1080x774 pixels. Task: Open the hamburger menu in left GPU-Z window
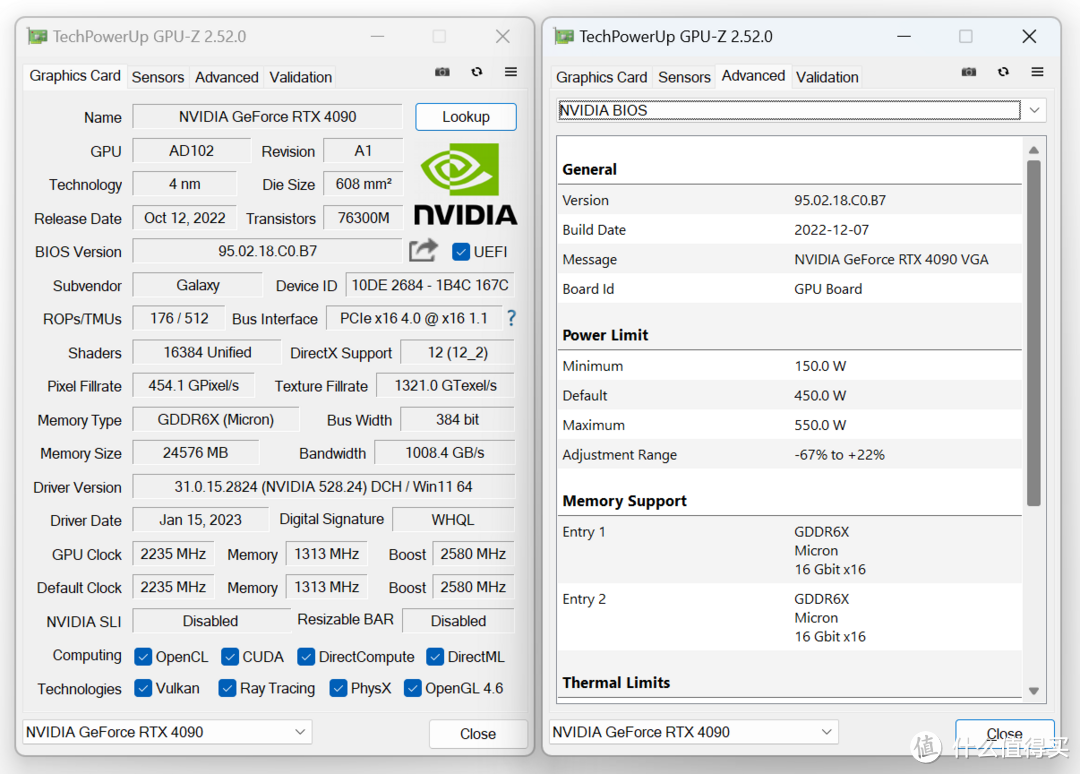coord(510,72)
